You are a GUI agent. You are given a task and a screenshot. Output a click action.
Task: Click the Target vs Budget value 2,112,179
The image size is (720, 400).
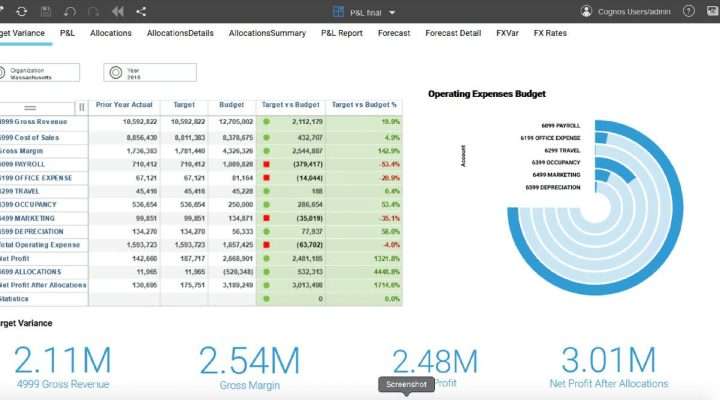(307, 122)
